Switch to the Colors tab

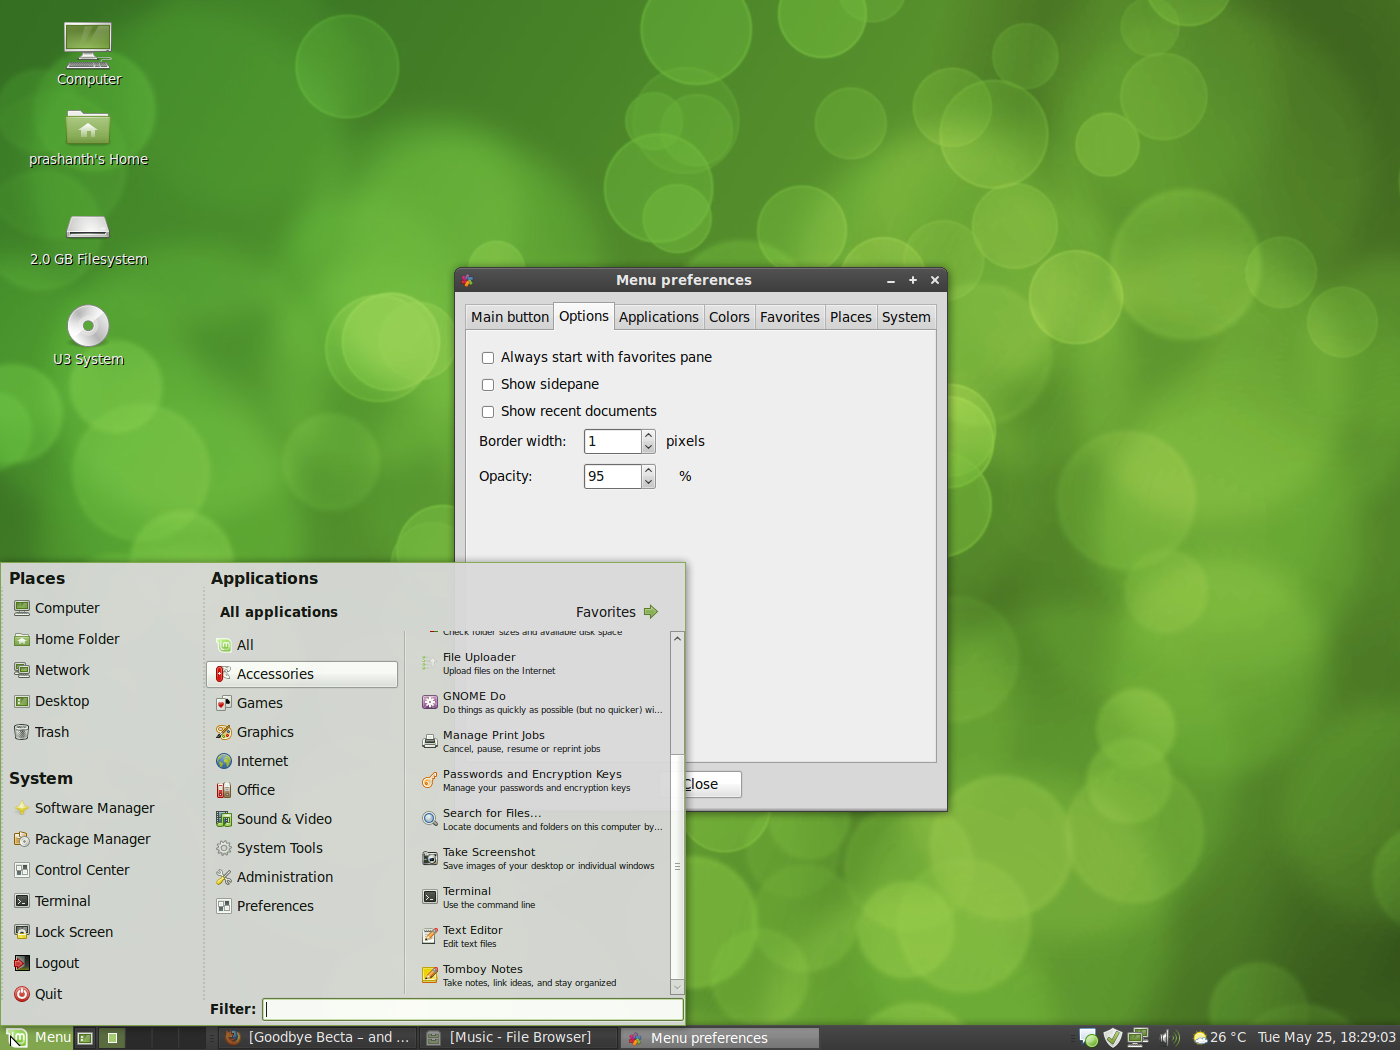729,316
